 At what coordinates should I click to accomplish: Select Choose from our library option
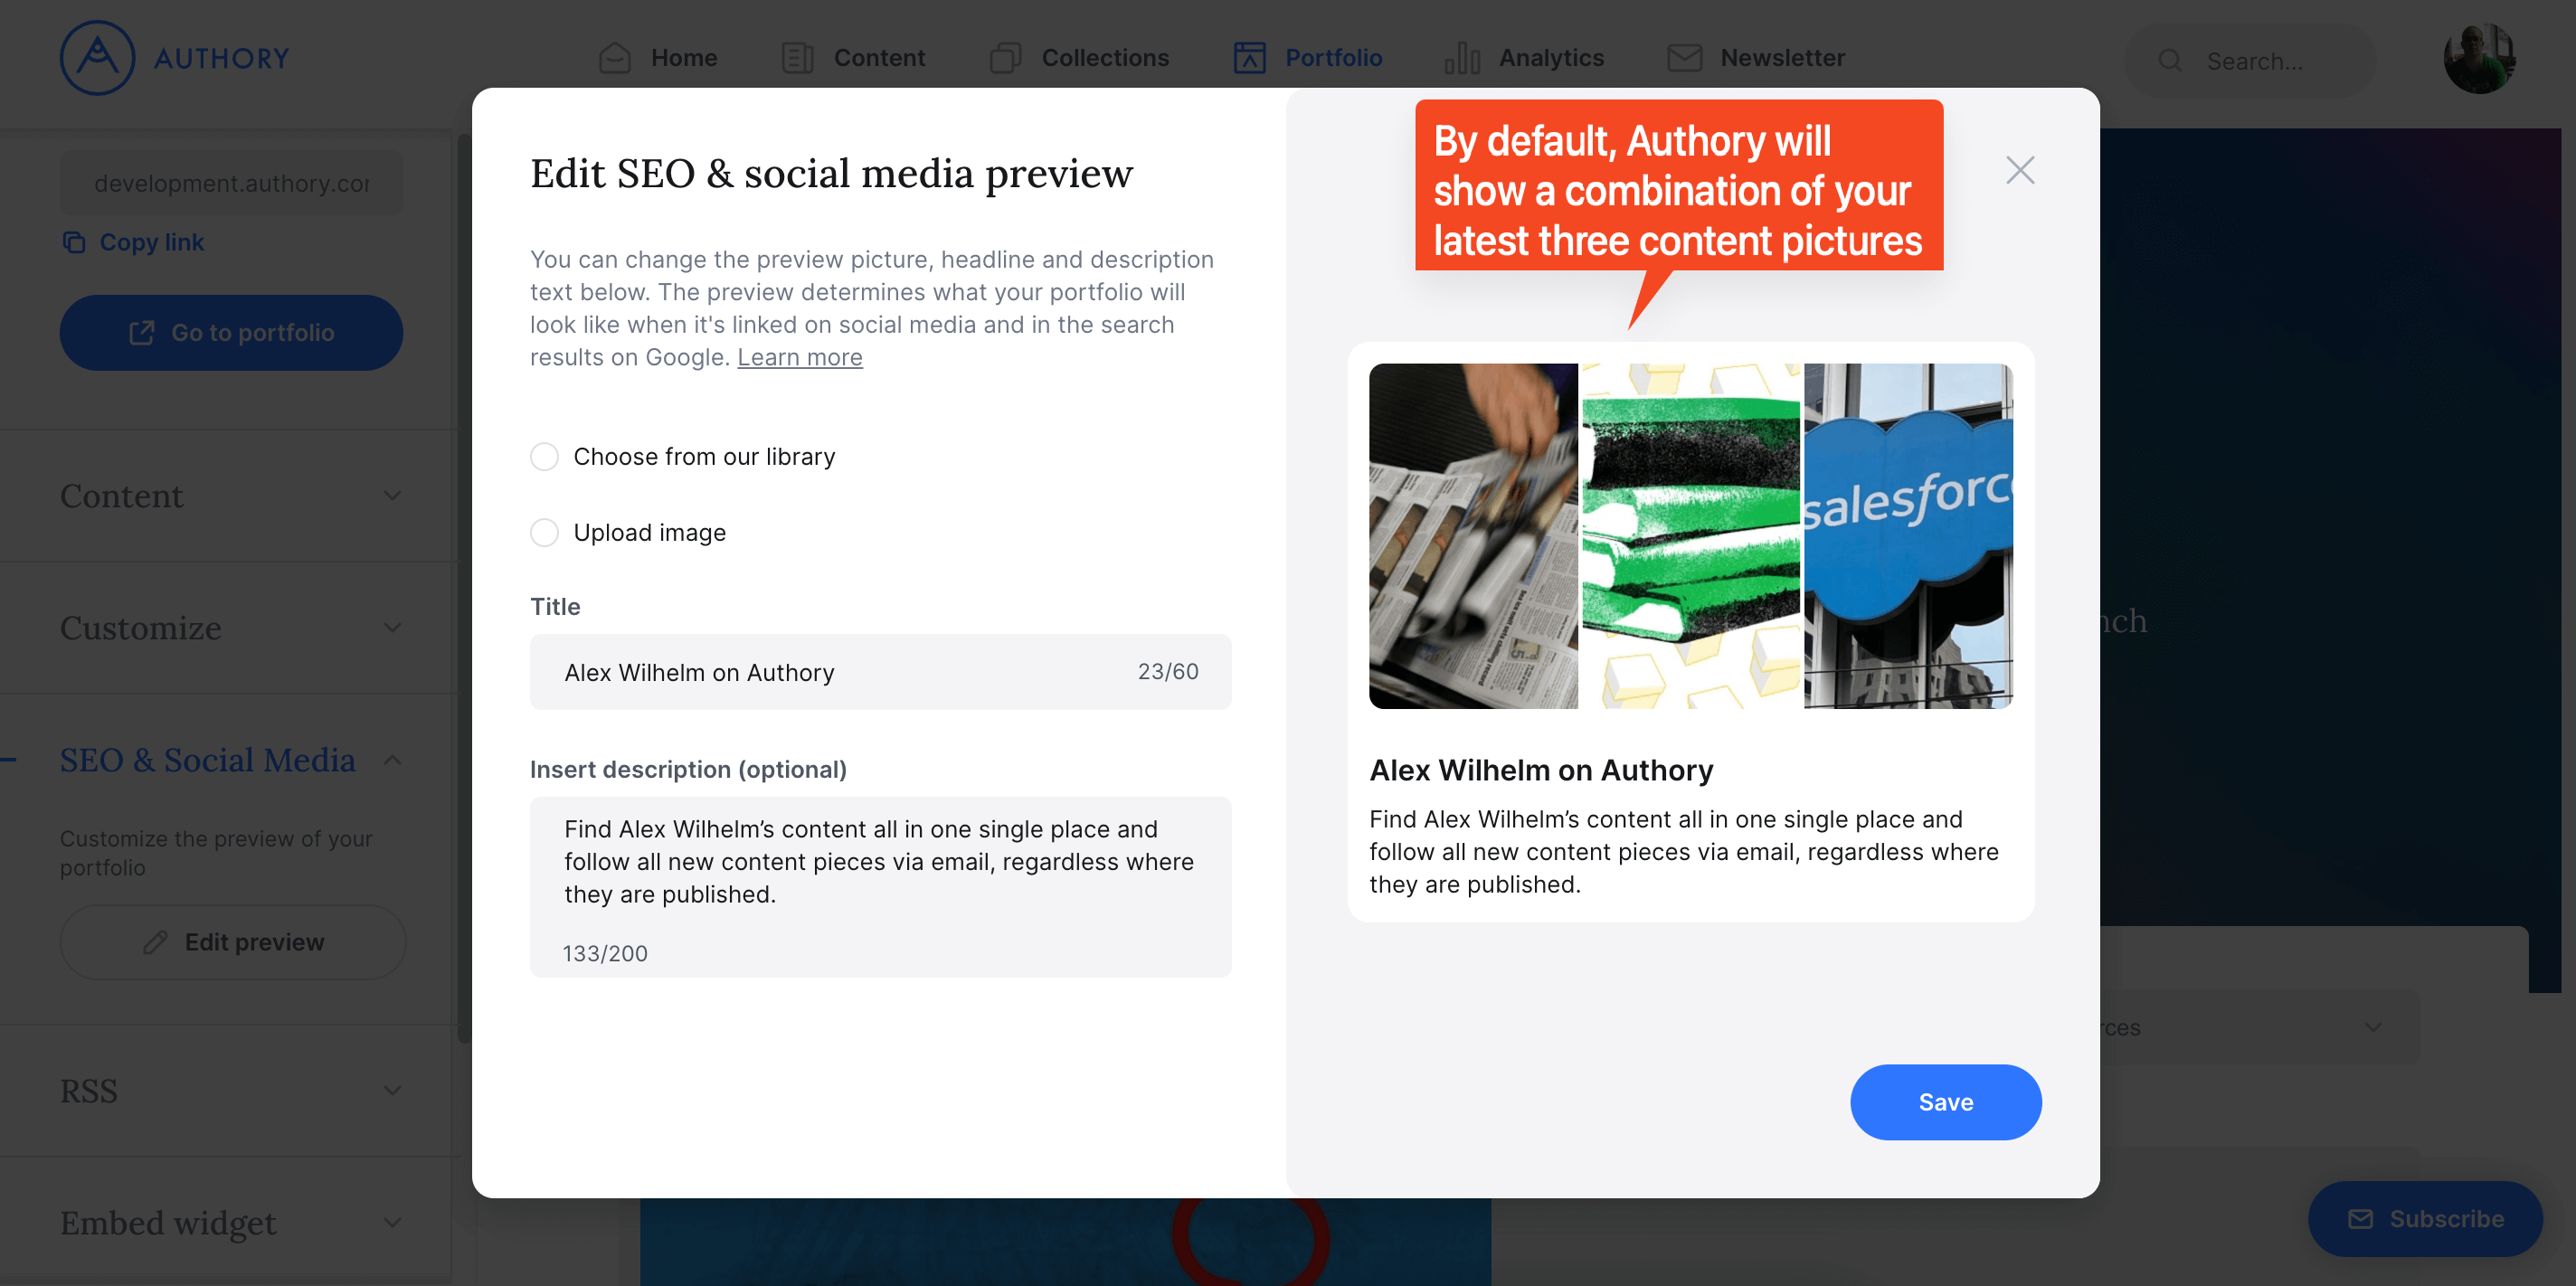(544, 457)
